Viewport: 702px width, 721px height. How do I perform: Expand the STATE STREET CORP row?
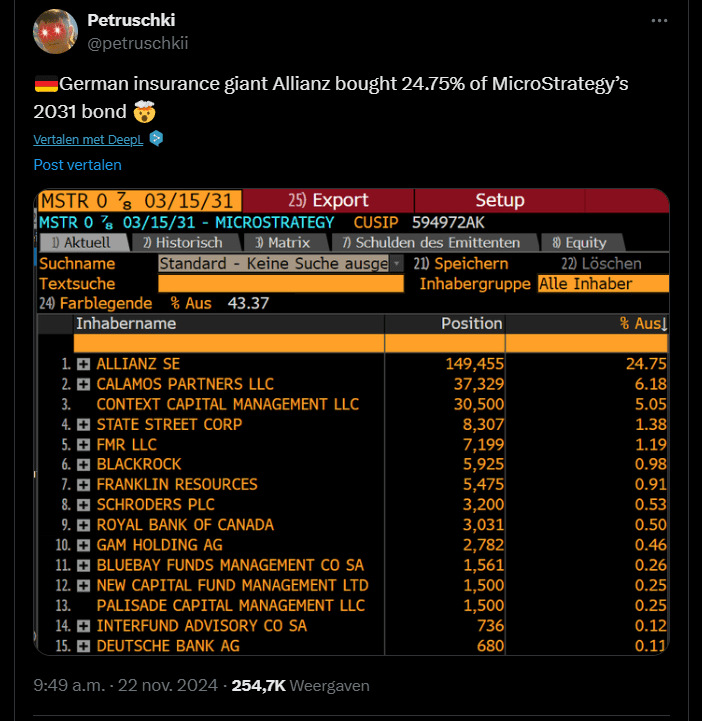pyautogui.click(x=83, y=424)
